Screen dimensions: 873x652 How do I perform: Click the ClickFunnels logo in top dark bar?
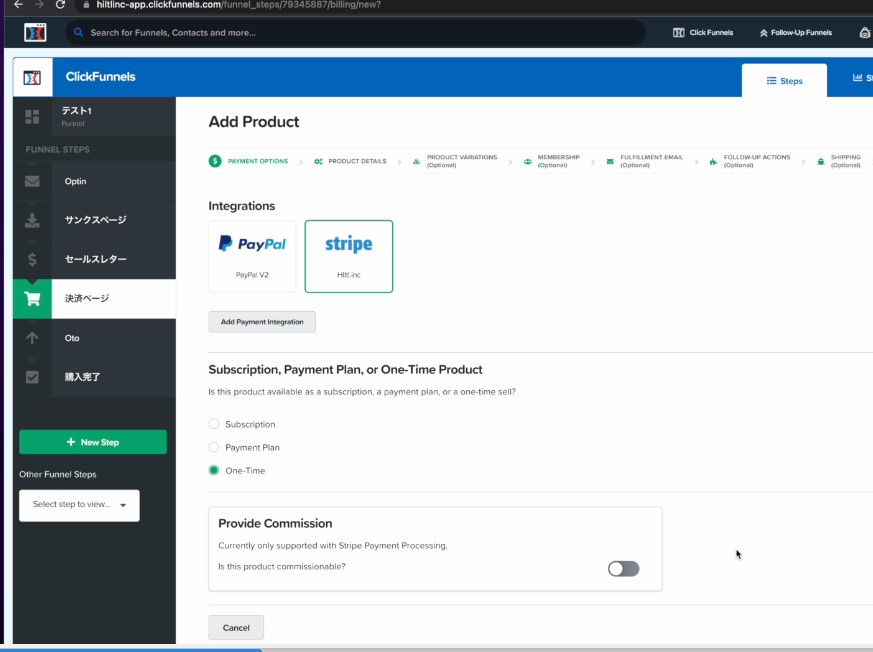[35, 33]
